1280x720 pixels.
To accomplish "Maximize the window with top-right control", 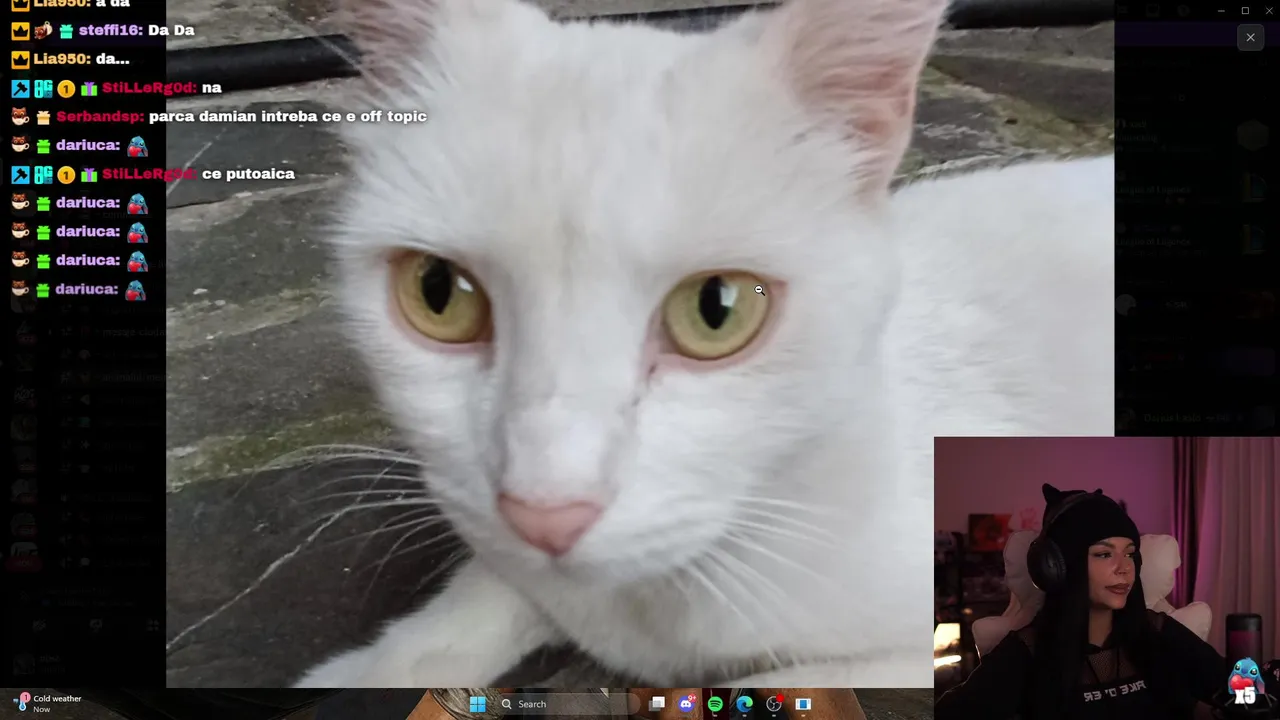I will 1245,11.
